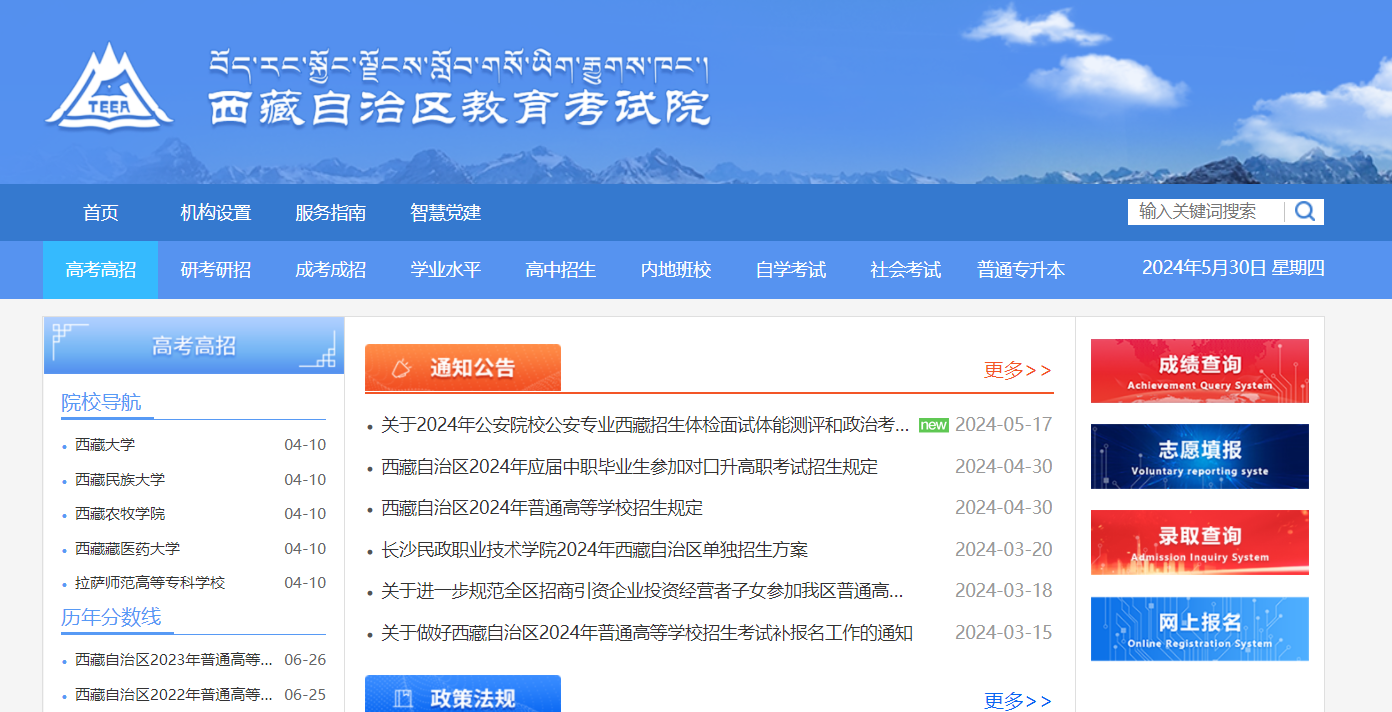The height and width of the screenshot is (712, 1392).
Task: Open the 录取查询 admission inquiry banner
Action: [1199, 543]
